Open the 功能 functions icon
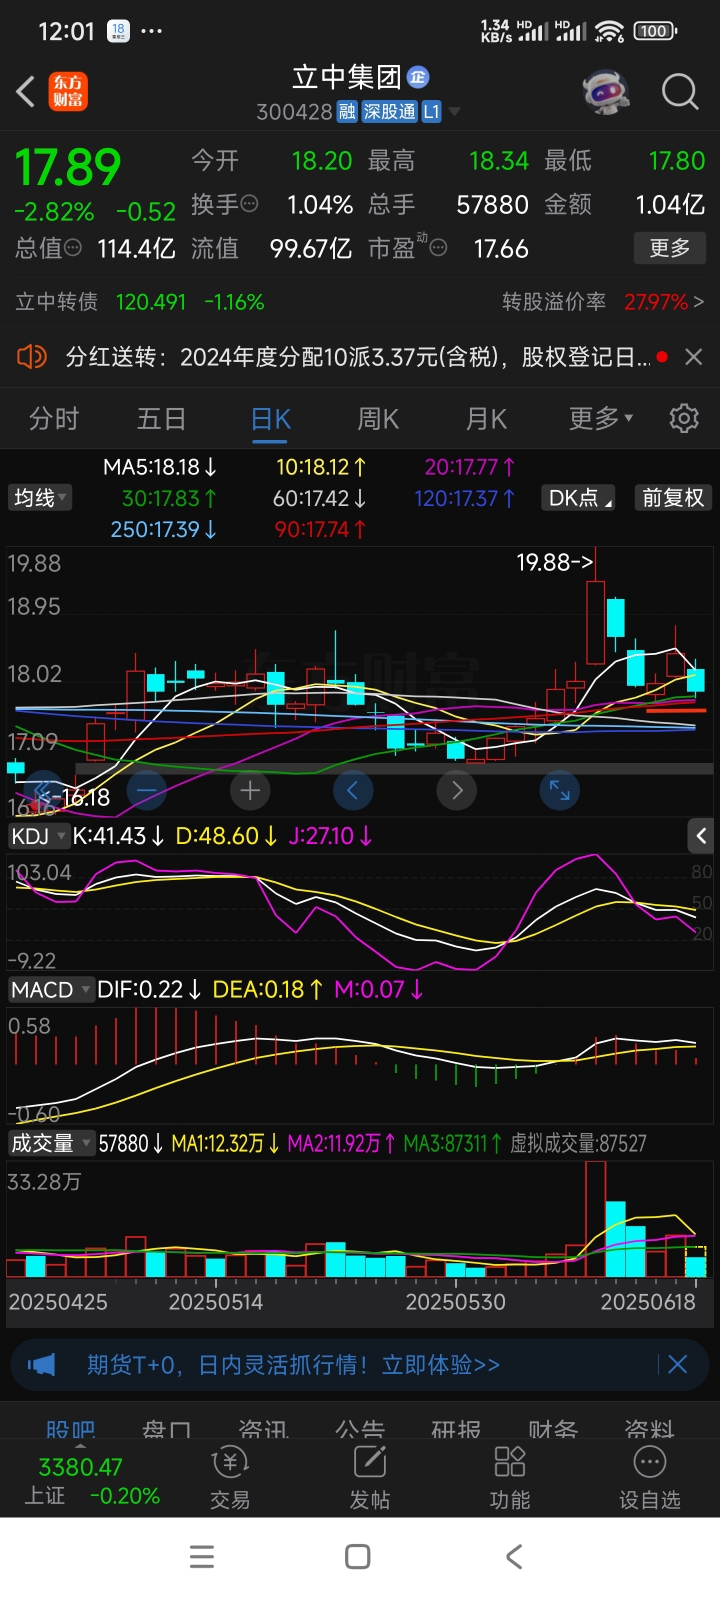 click(x=510, y=1478)
